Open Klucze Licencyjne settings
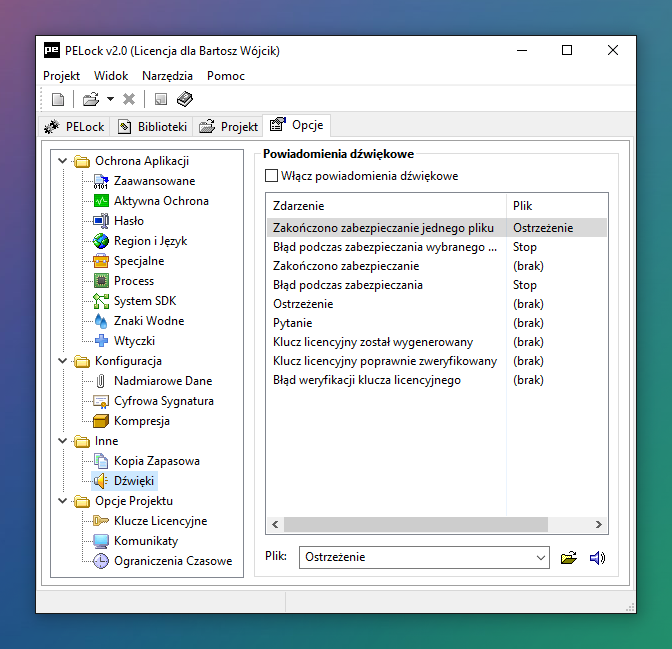672x649 pixels. point(160,521)
